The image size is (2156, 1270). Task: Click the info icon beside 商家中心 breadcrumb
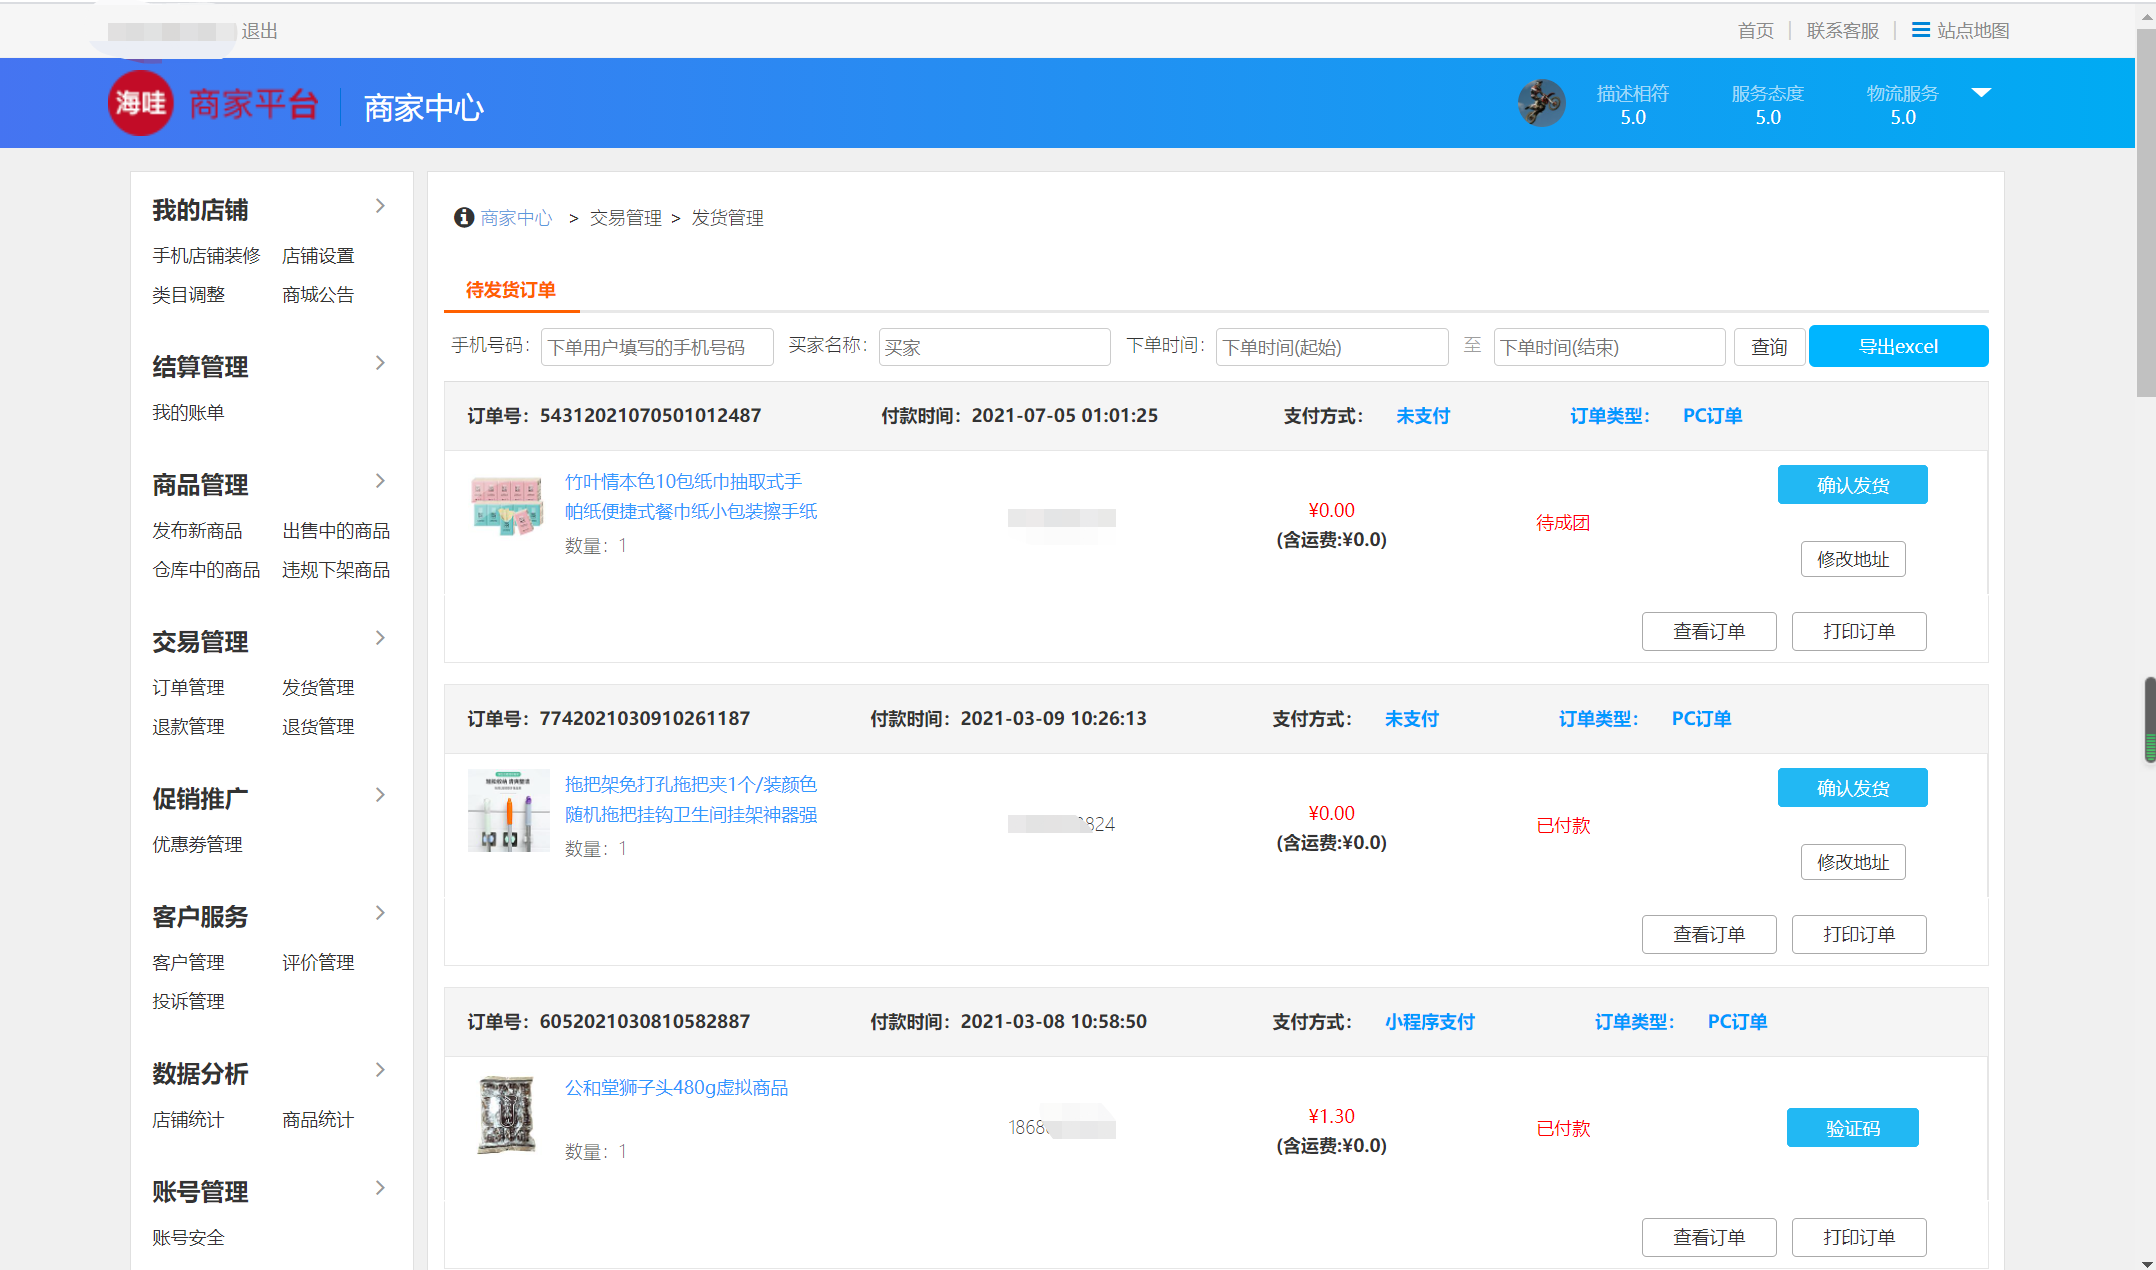tap(463, 218)
